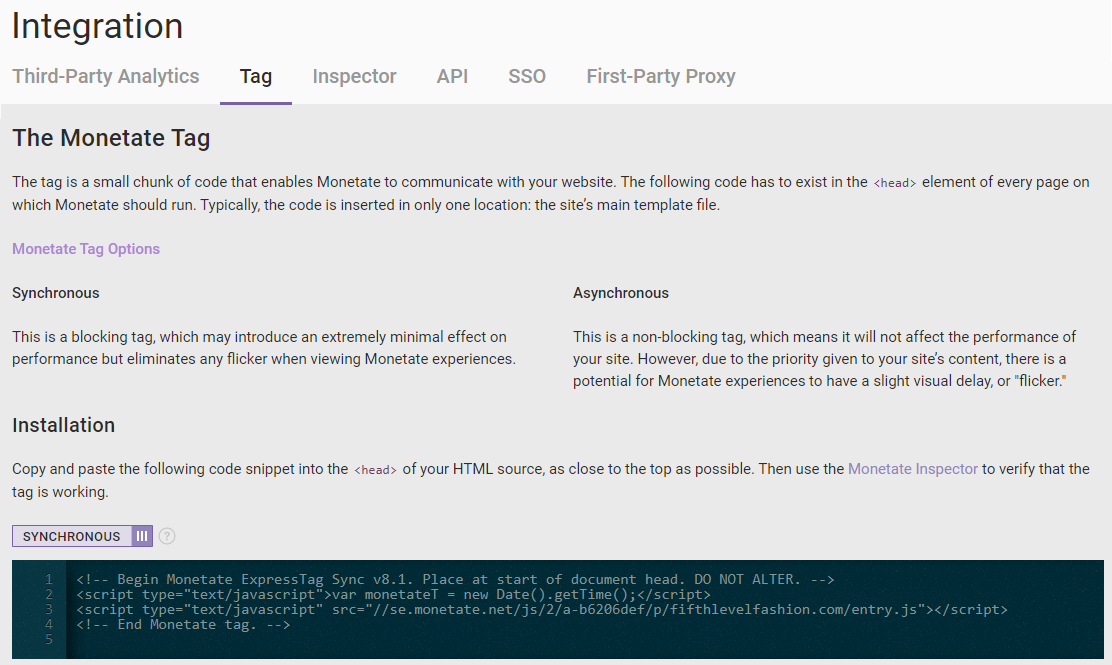The height and width of the screenshot is (665, 1112).
Task: Toggle the SYNCHRONOUS tag switch
Action: pyautogui.click(x=82, y=536)
